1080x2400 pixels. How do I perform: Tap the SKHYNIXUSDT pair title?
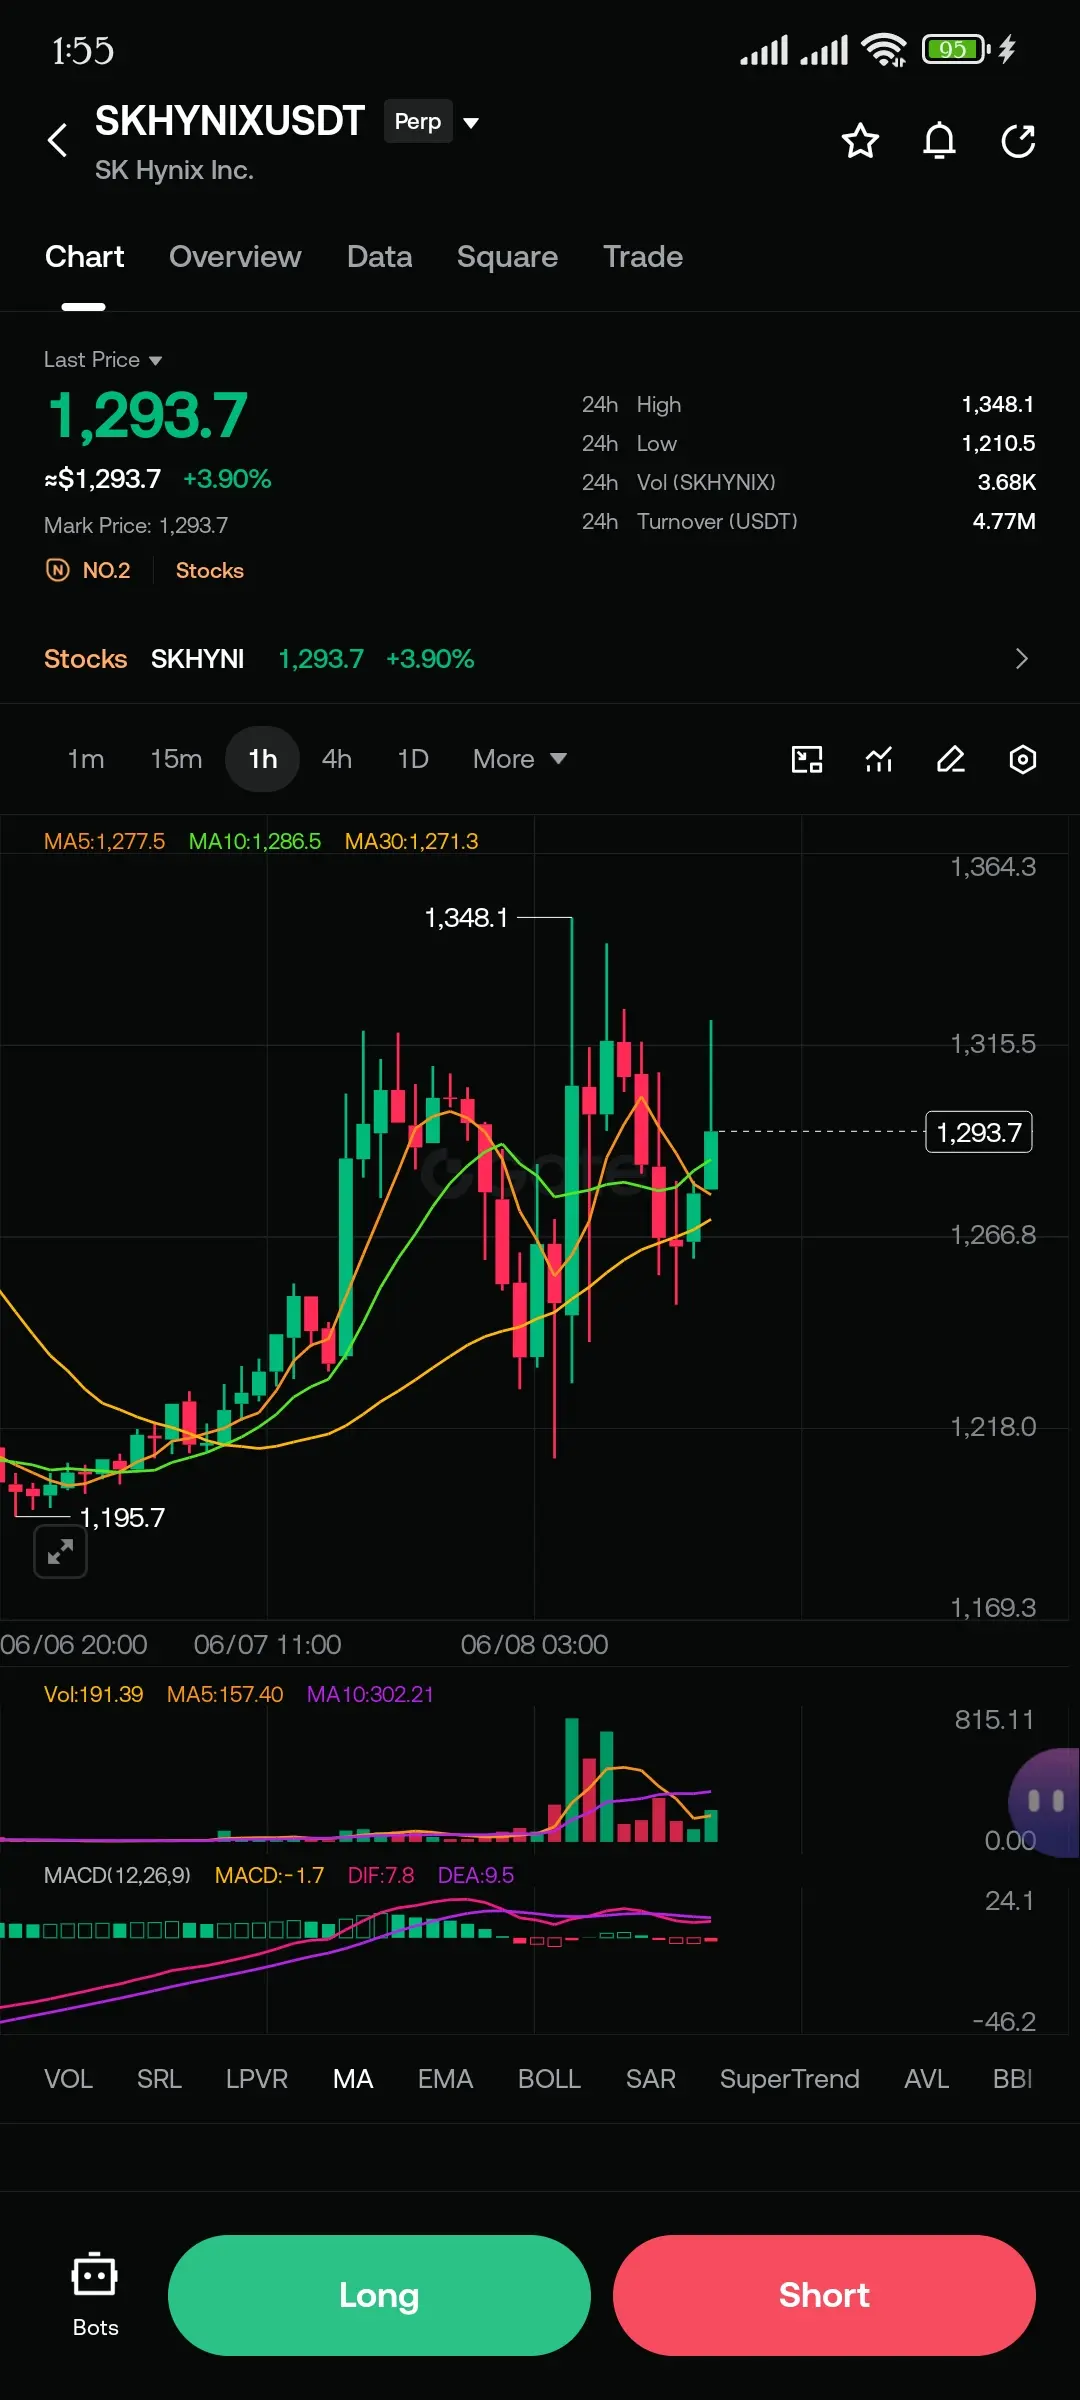point(230,121)
